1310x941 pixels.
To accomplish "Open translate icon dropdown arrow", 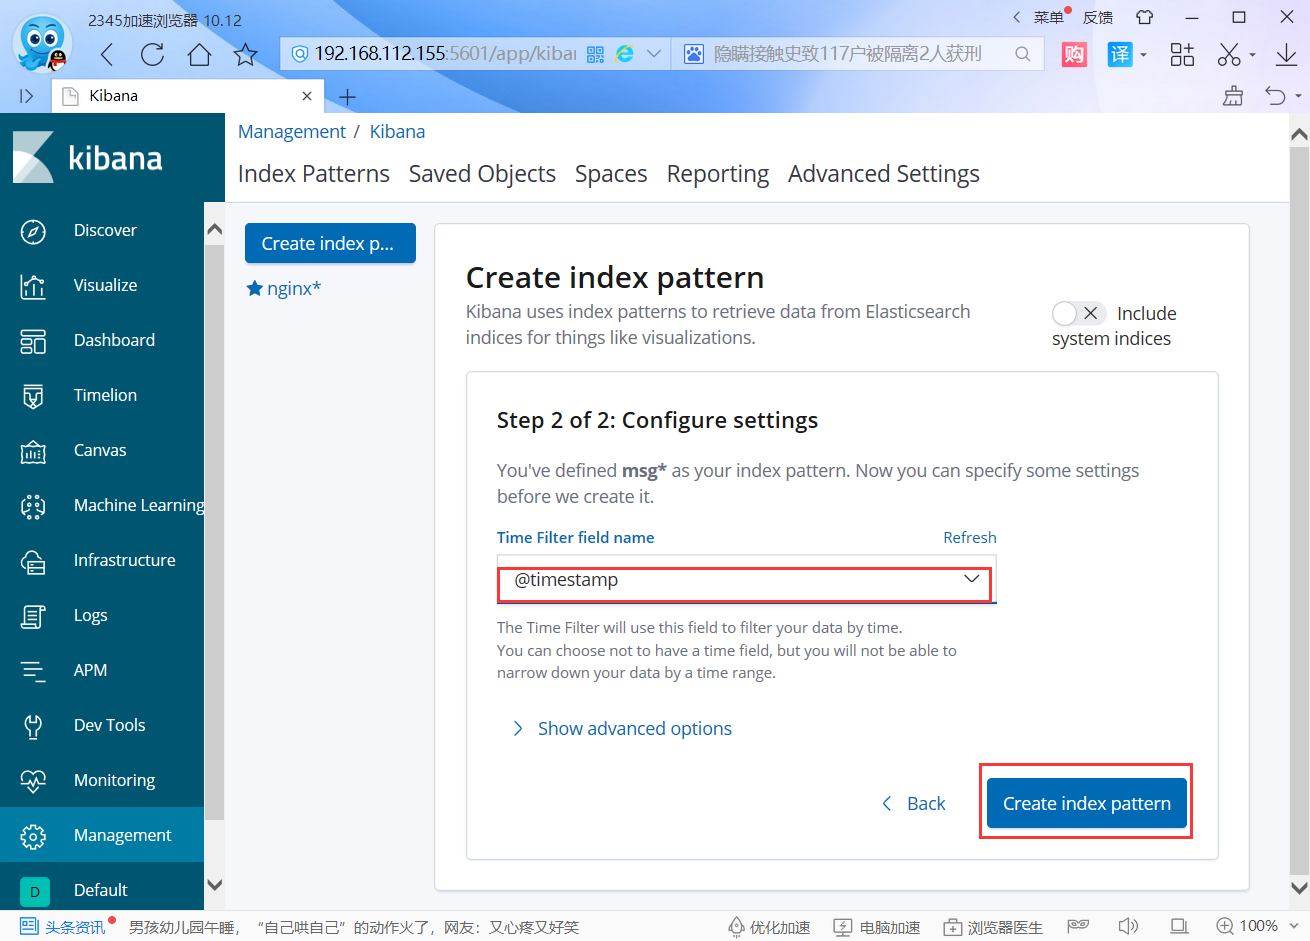I will click(x=1143, y=55).
